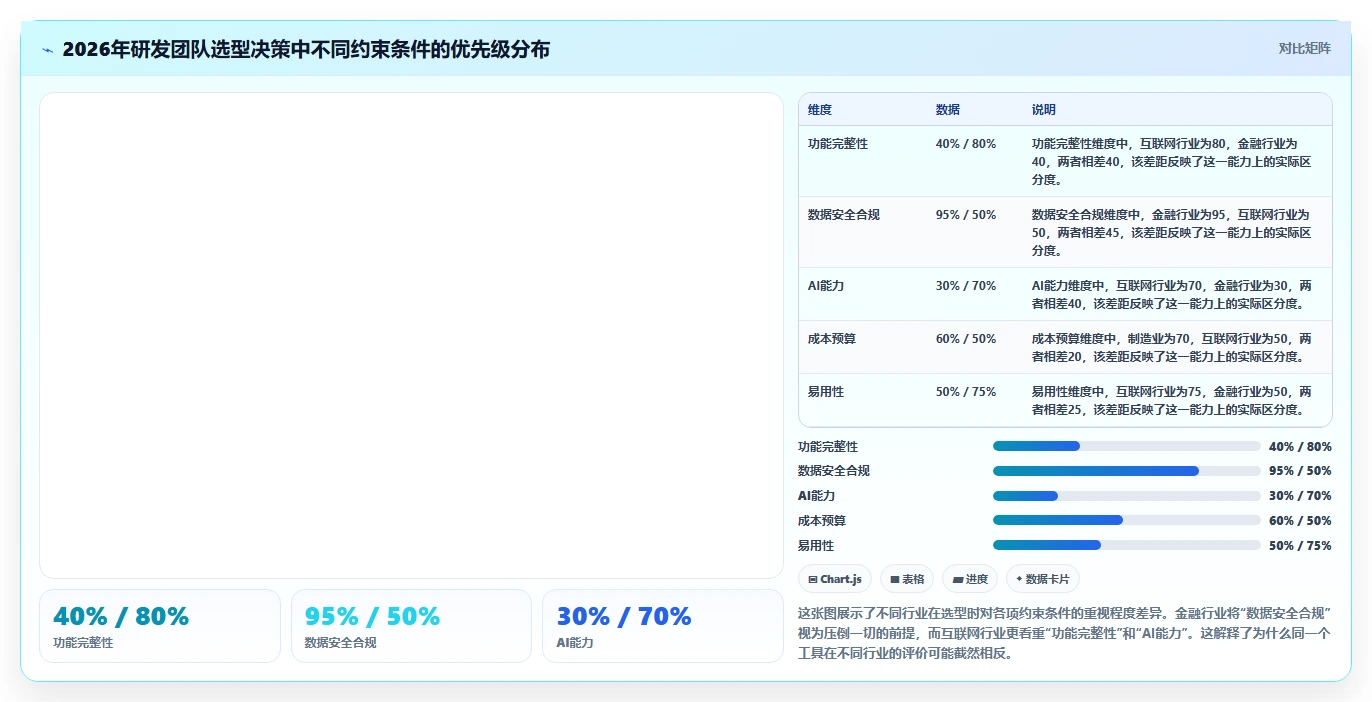This screenshot has width=1372, height=702.
Task: Click the 数据 column header
Action: (x=948, y=110)
